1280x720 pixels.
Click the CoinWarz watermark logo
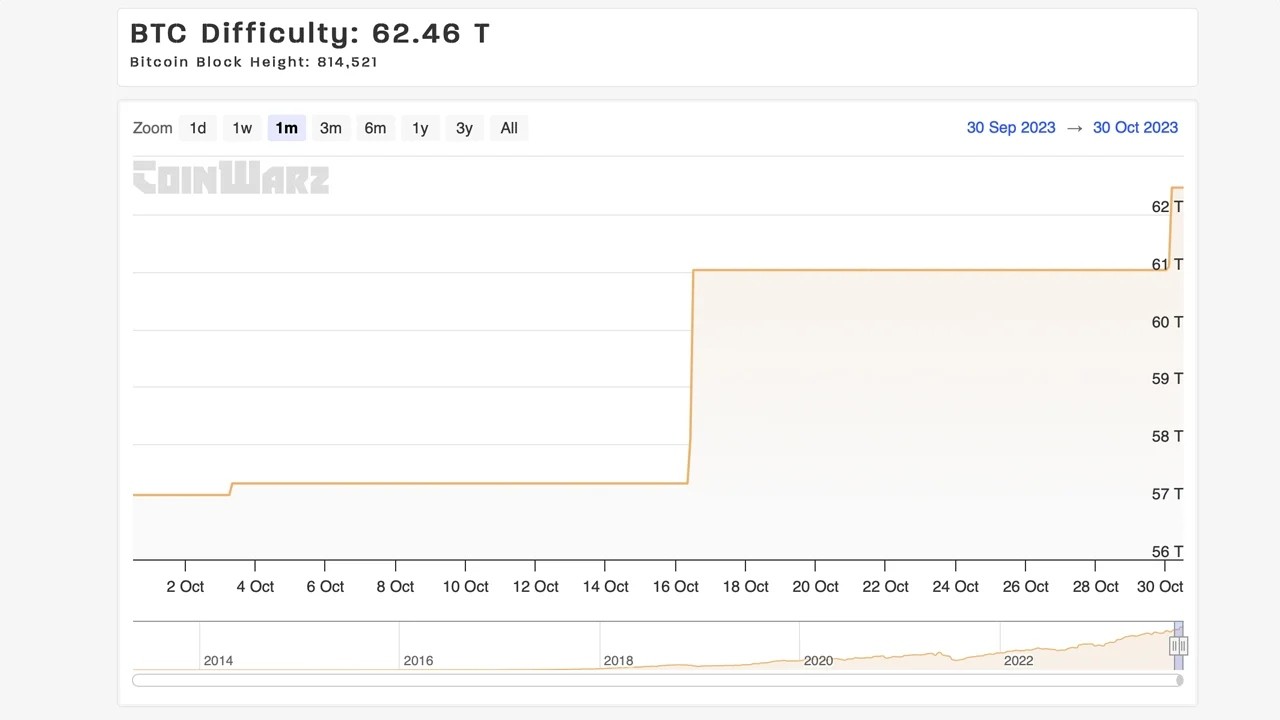coord(231,177)
